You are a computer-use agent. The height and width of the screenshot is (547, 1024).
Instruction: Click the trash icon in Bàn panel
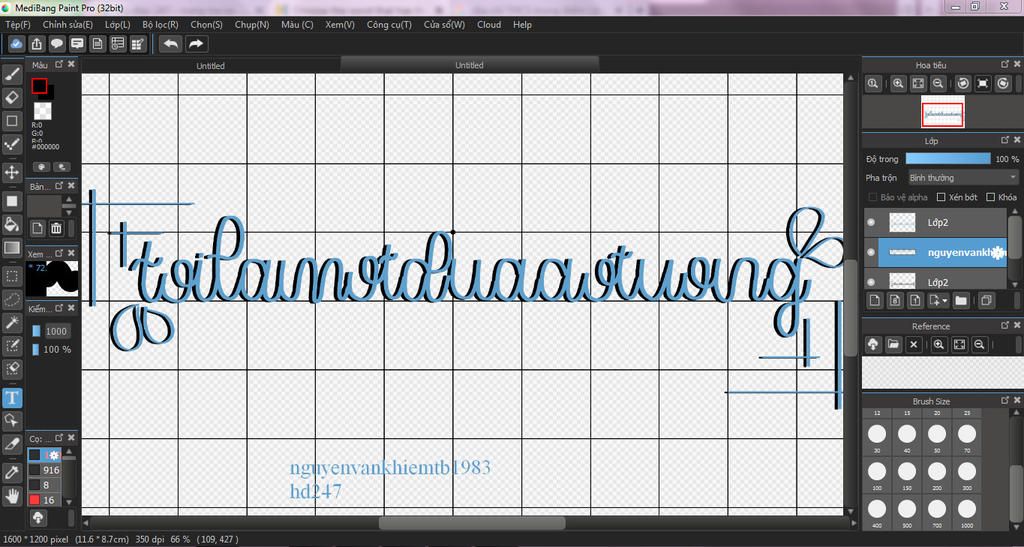(56, 228)
